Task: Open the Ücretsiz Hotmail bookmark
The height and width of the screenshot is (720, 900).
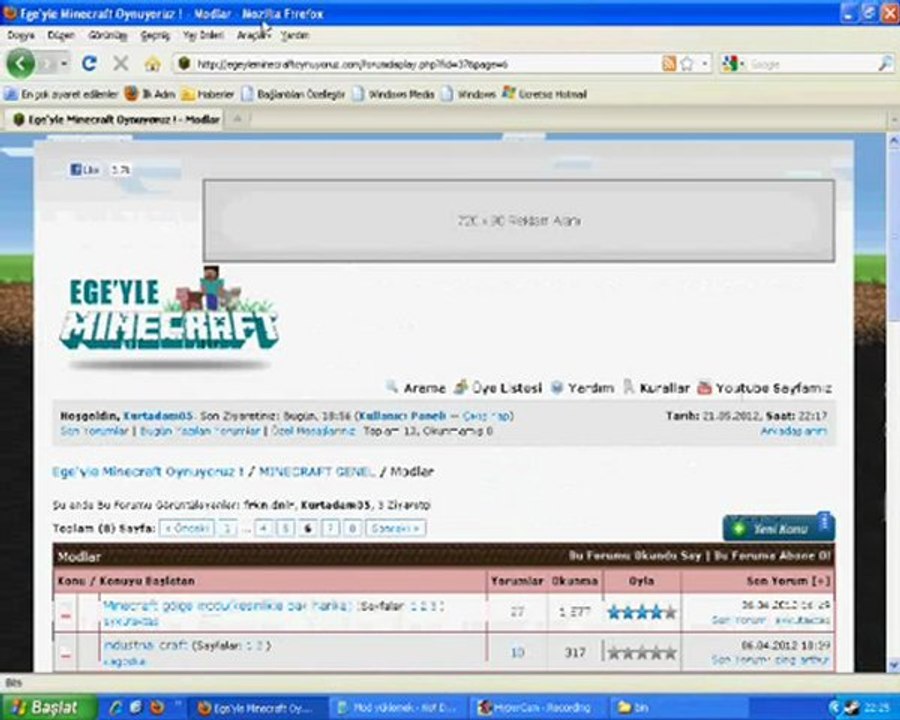Action: pyautogui.click(x=545, y=94)
